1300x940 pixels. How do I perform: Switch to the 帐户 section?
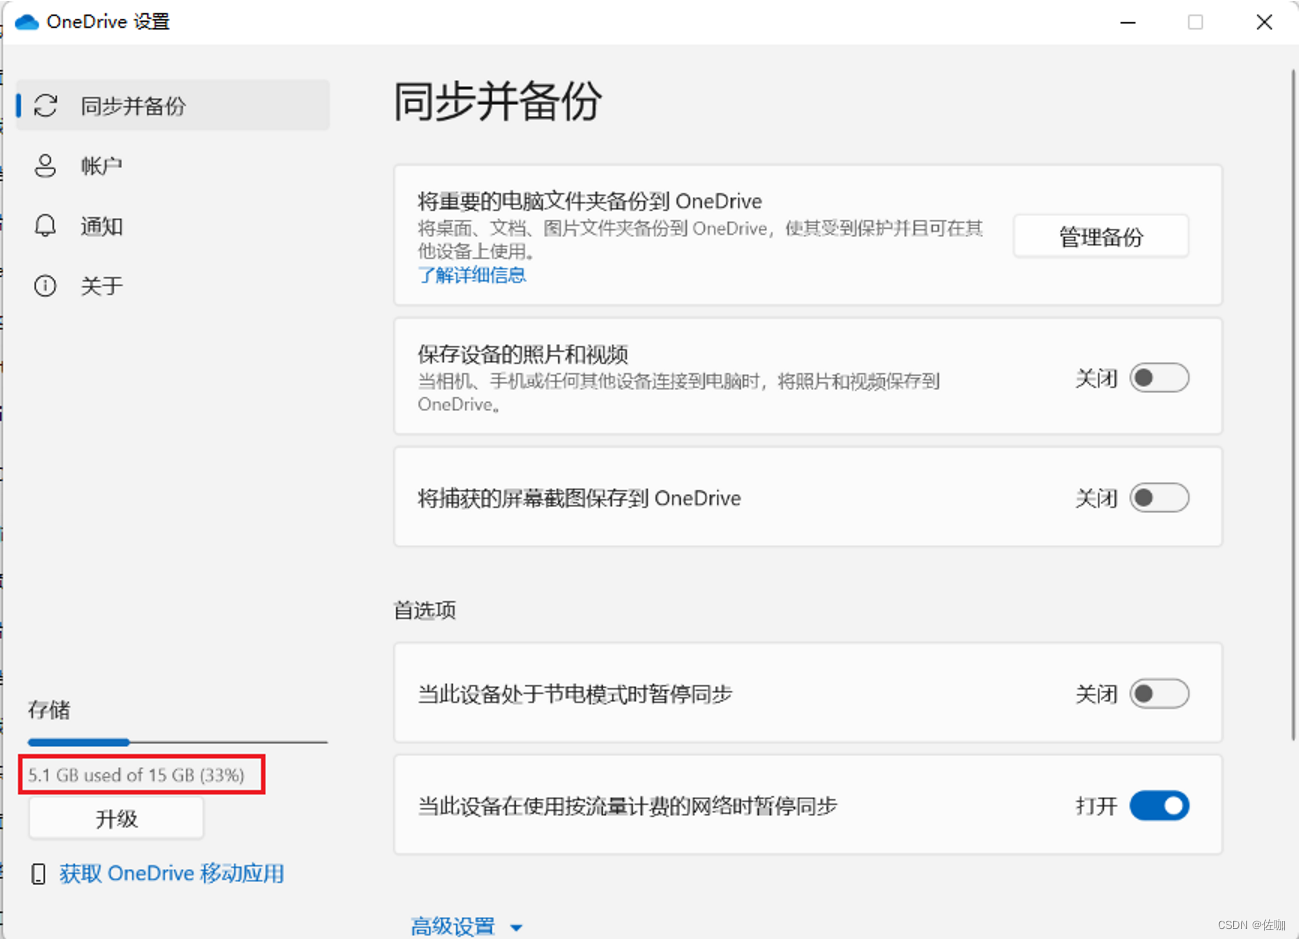tap(173, 166)
